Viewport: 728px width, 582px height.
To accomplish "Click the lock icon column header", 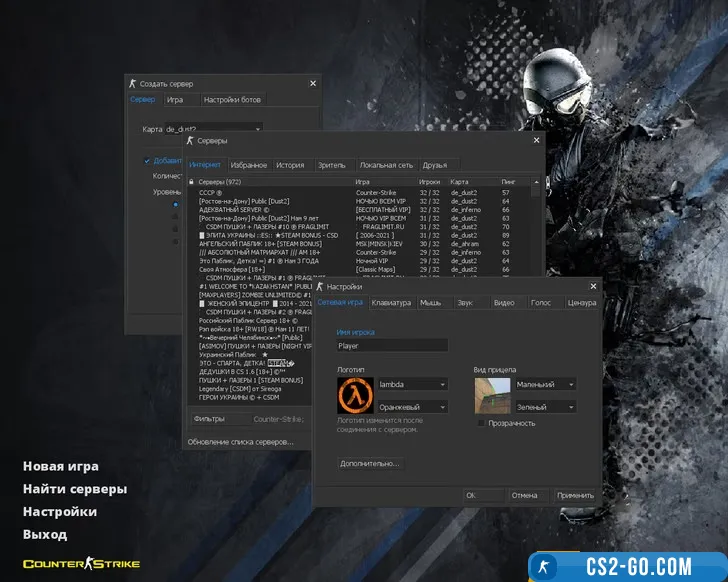I will coord(191,182).
